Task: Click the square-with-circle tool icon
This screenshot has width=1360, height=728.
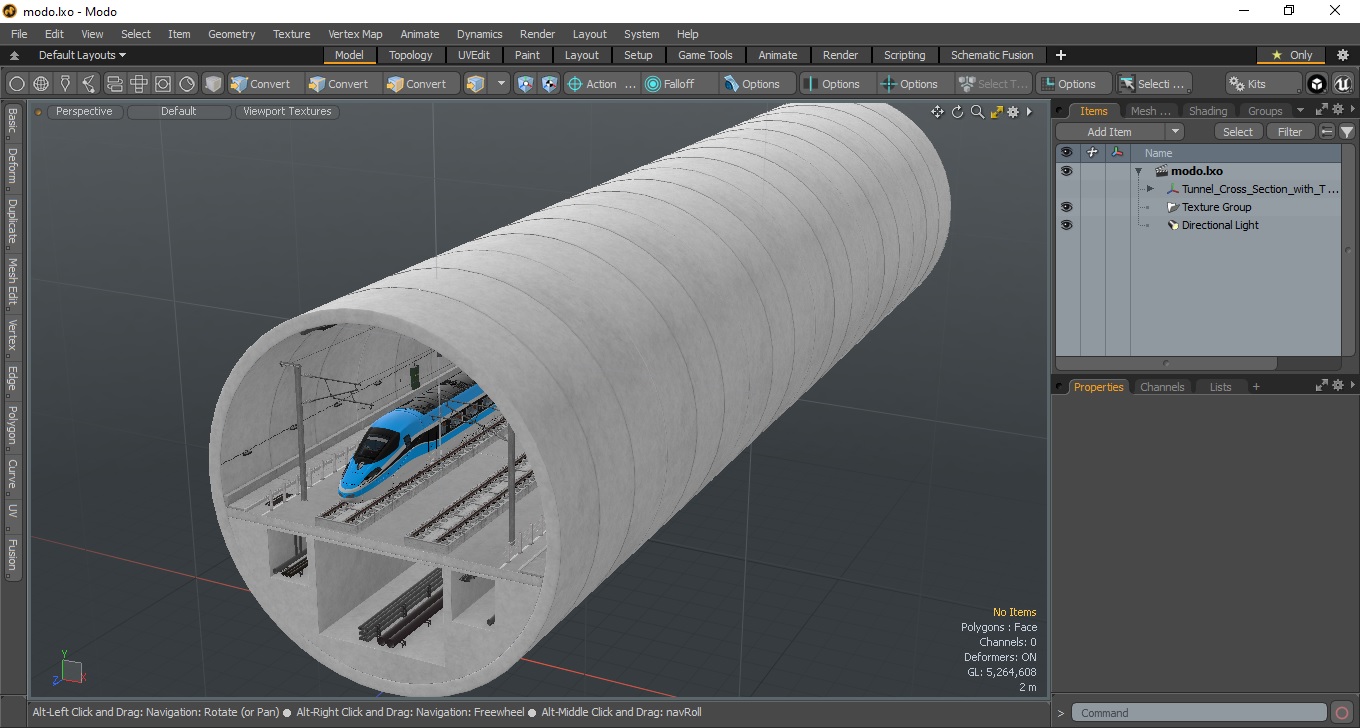Action: [x=163, y=84]
